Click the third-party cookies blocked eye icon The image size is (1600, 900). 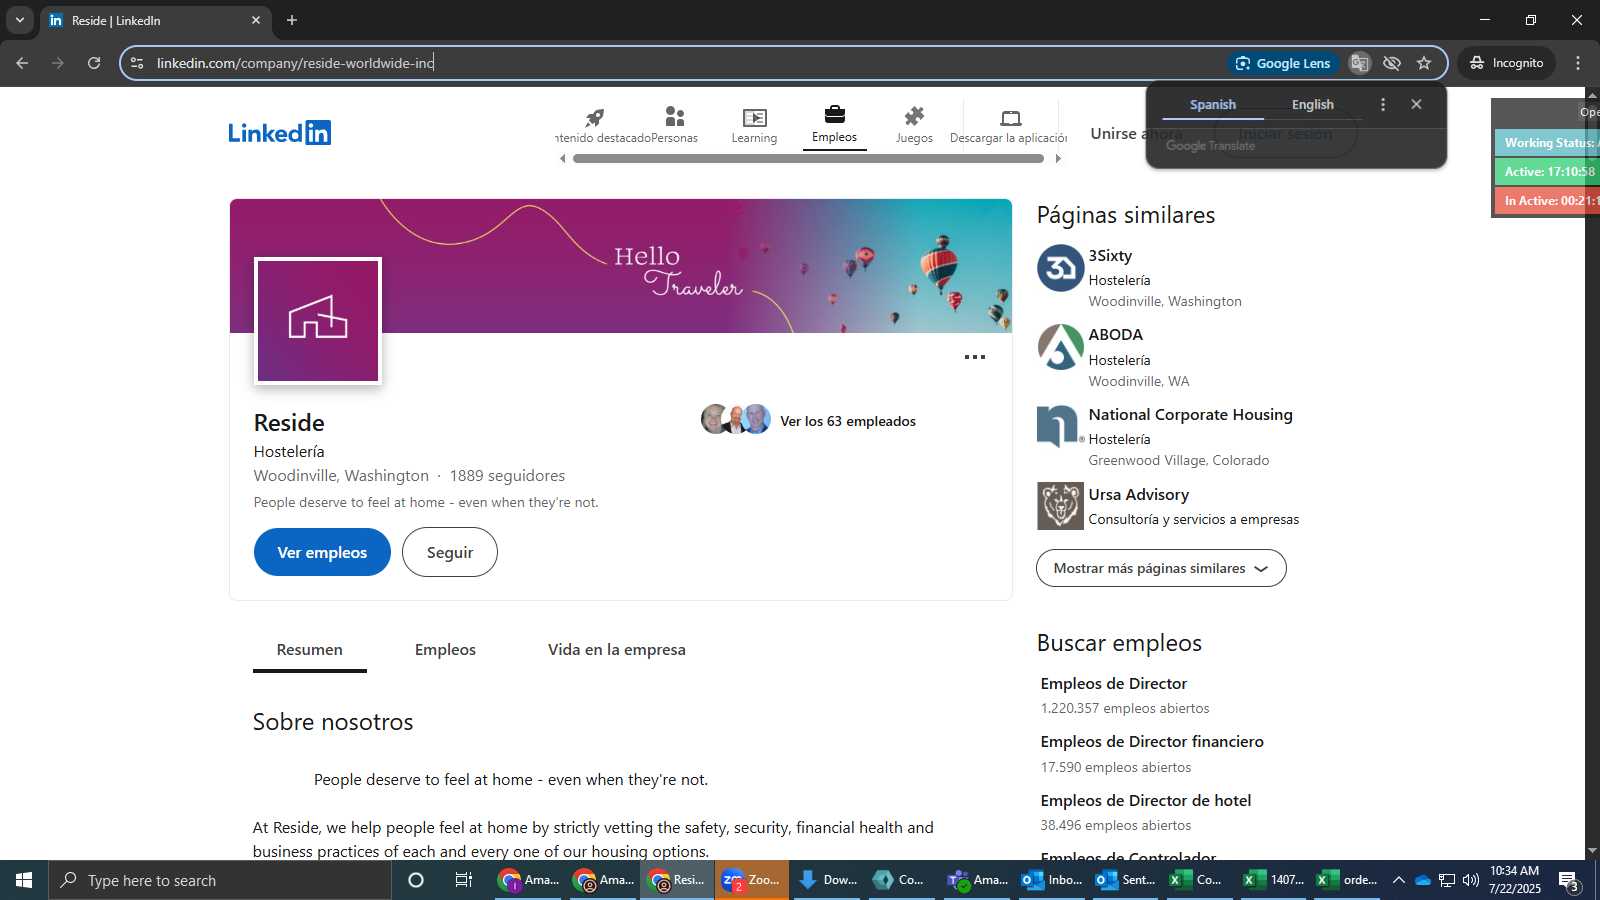(1392, 63)
